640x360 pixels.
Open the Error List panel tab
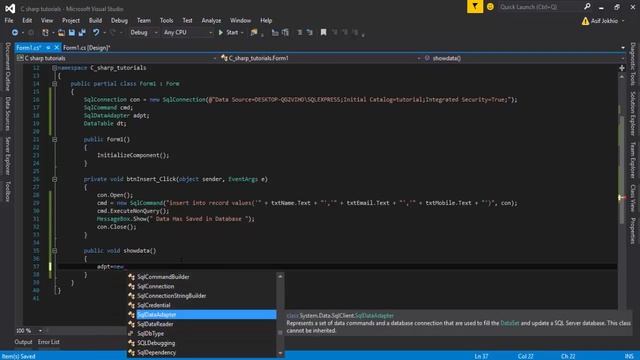pos(49,342)
